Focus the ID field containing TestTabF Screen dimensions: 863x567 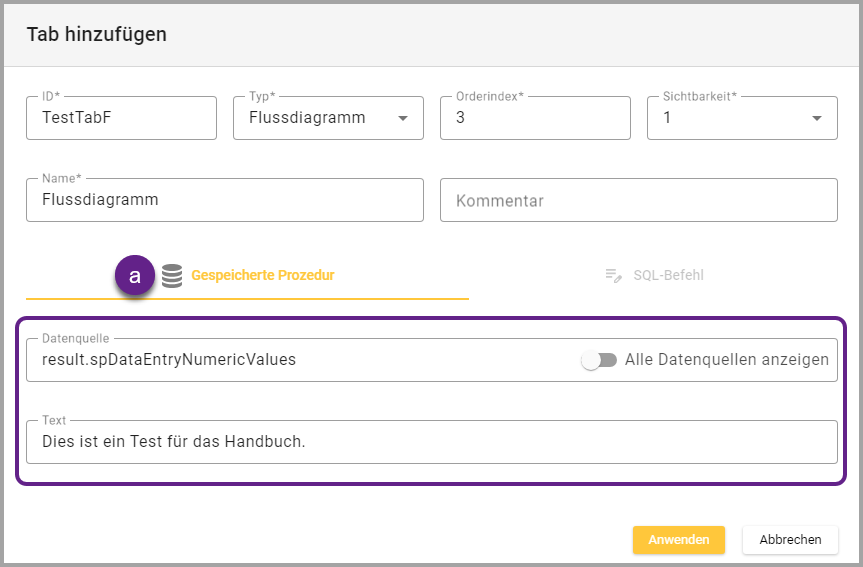tap(121, 118)
